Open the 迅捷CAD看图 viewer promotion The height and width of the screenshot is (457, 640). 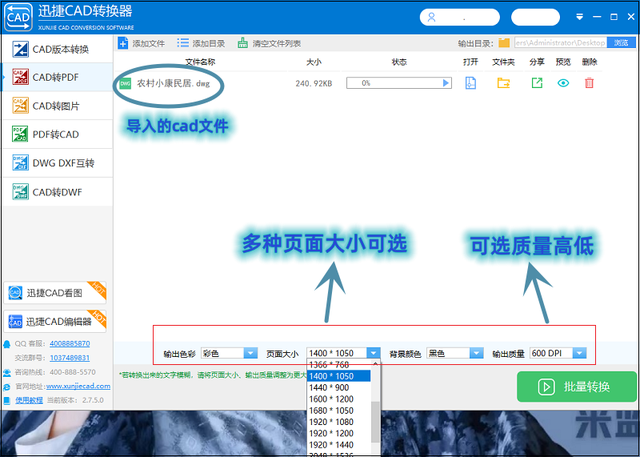(55, 293)
